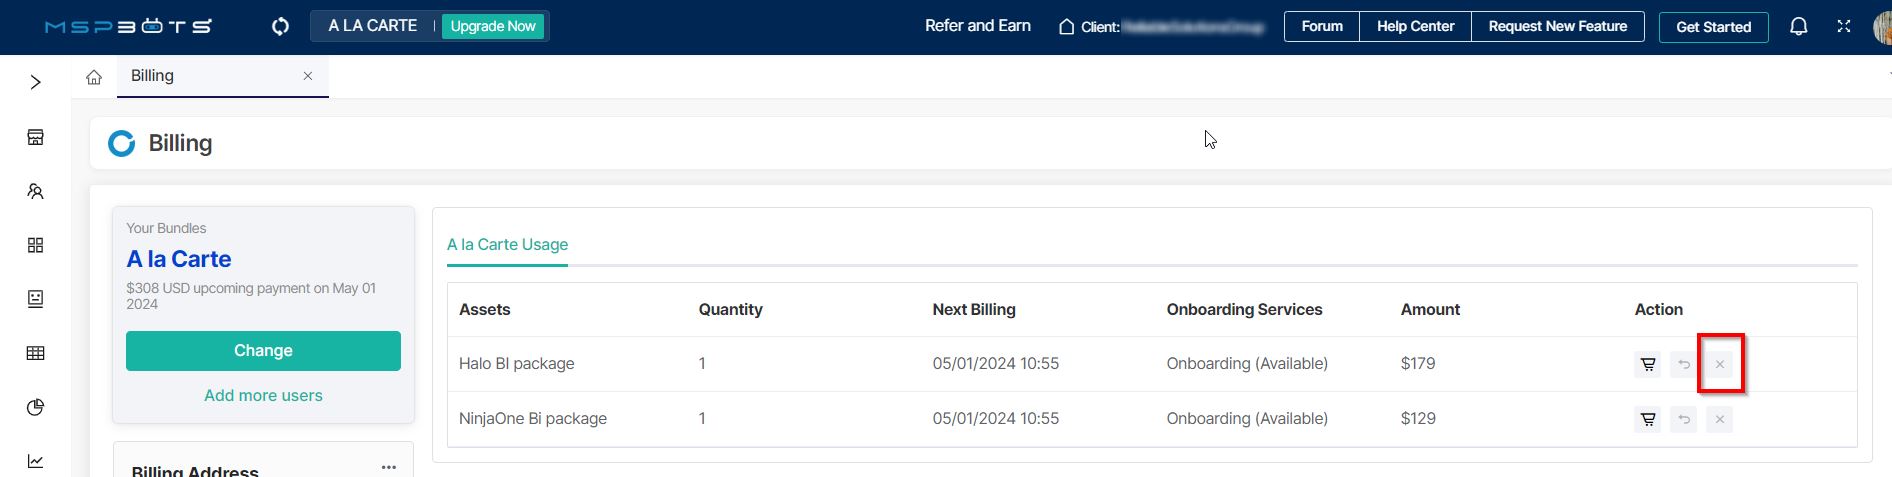The image size is (1892, 477).
Task: Open Billing Address more options menu
Action: click(389, 467)
